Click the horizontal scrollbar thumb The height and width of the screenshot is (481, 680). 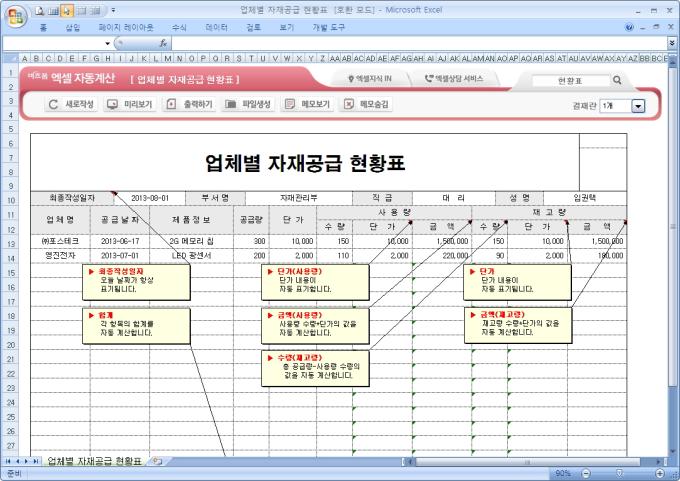(527, 461)
